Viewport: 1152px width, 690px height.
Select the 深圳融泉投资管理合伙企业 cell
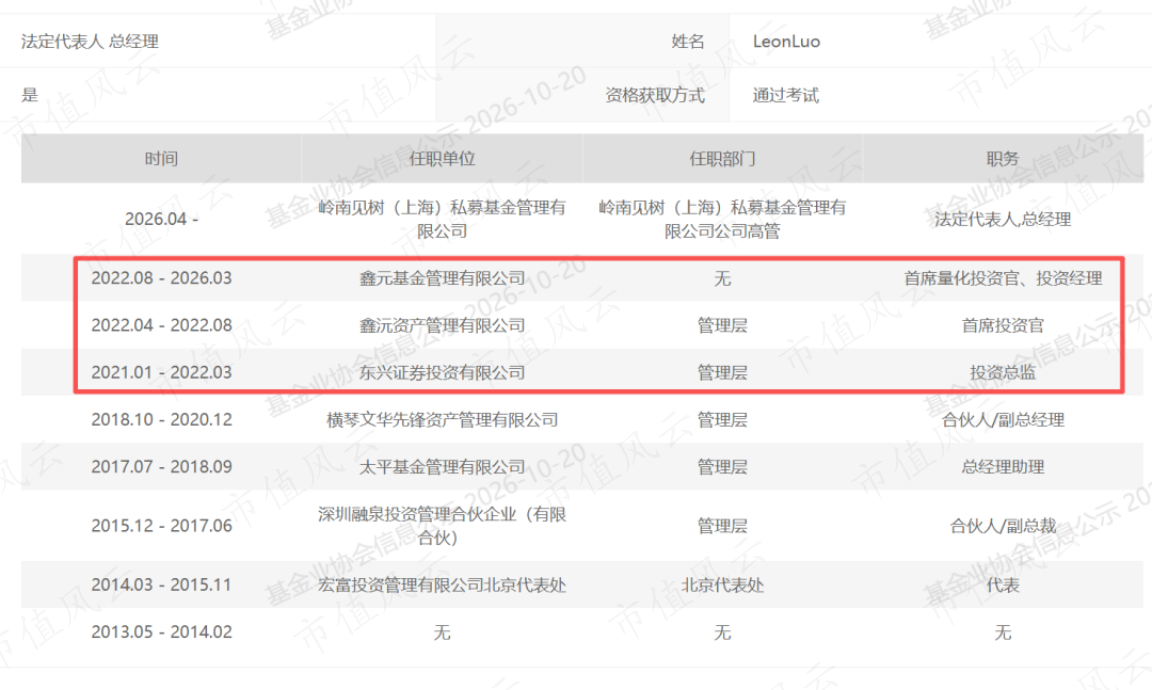pyautogui.click(x=442, y=525)
